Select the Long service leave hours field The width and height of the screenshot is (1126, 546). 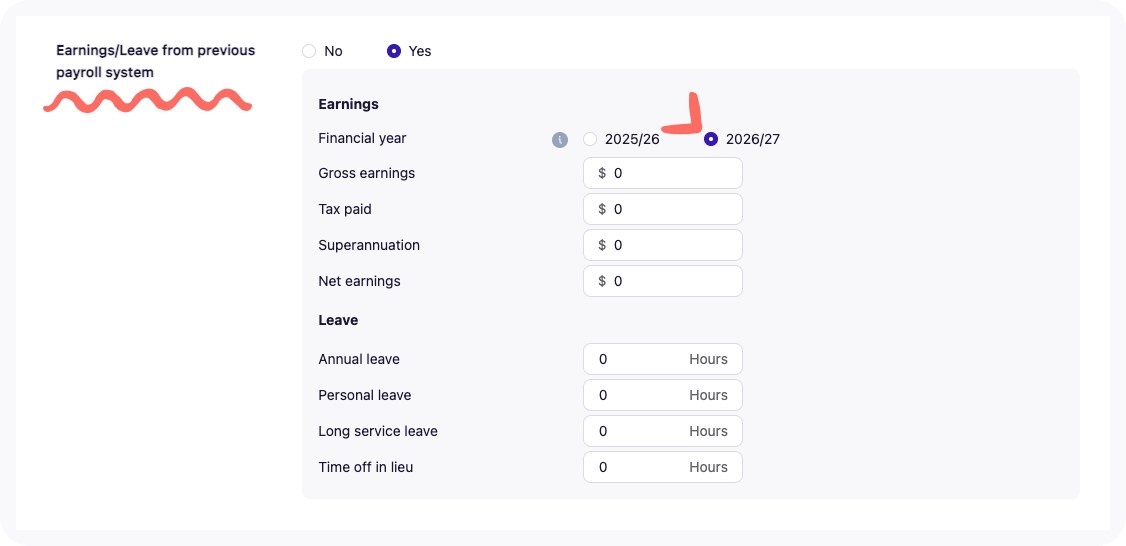click(x=663, y=431)
